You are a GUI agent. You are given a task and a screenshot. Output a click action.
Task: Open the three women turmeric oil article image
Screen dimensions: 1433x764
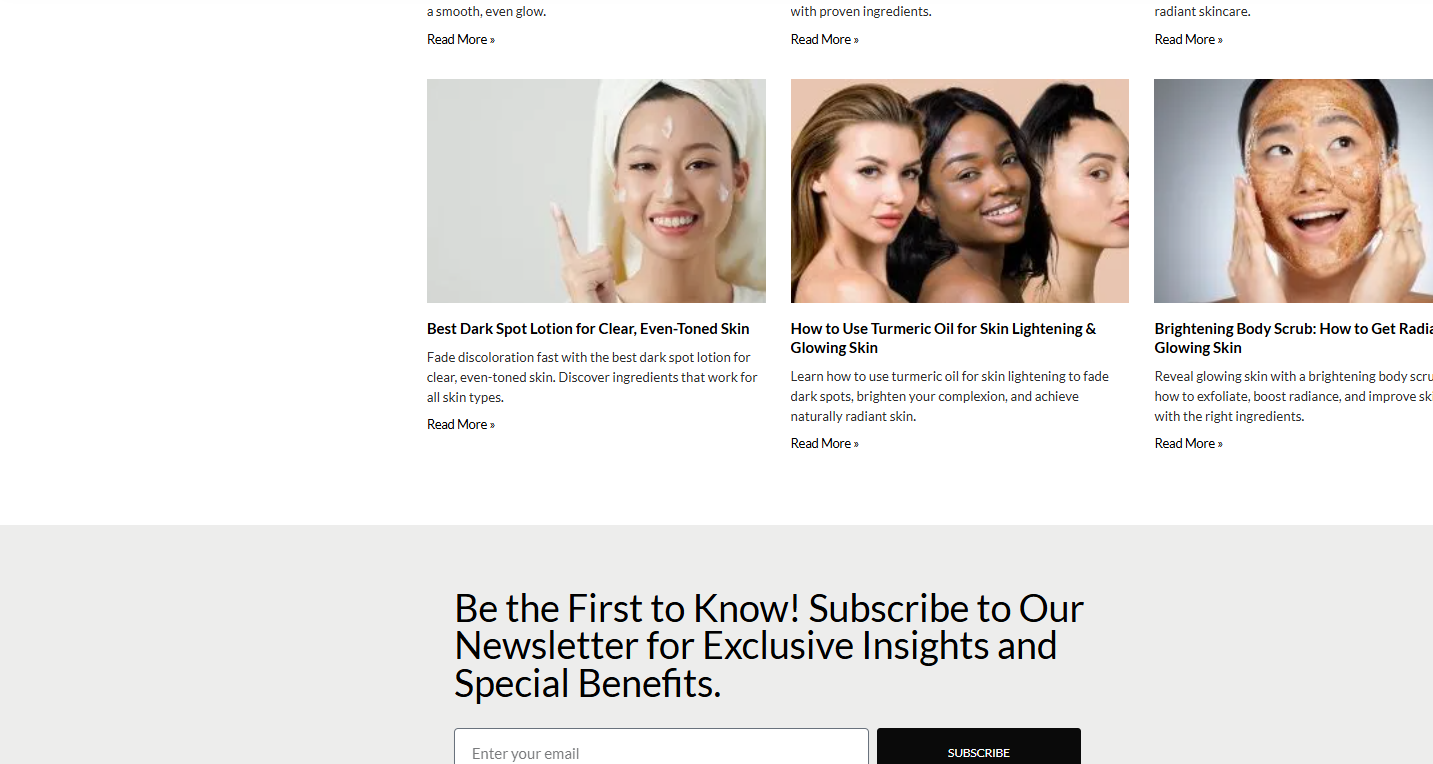click(x=960, y=191)
